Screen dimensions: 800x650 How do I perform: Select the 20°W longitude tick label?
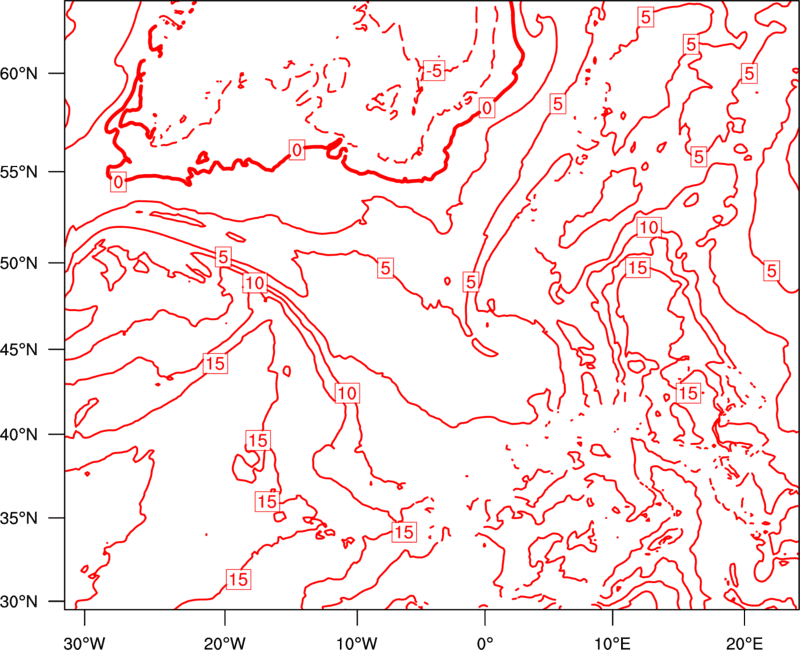(x=224, y=643)
